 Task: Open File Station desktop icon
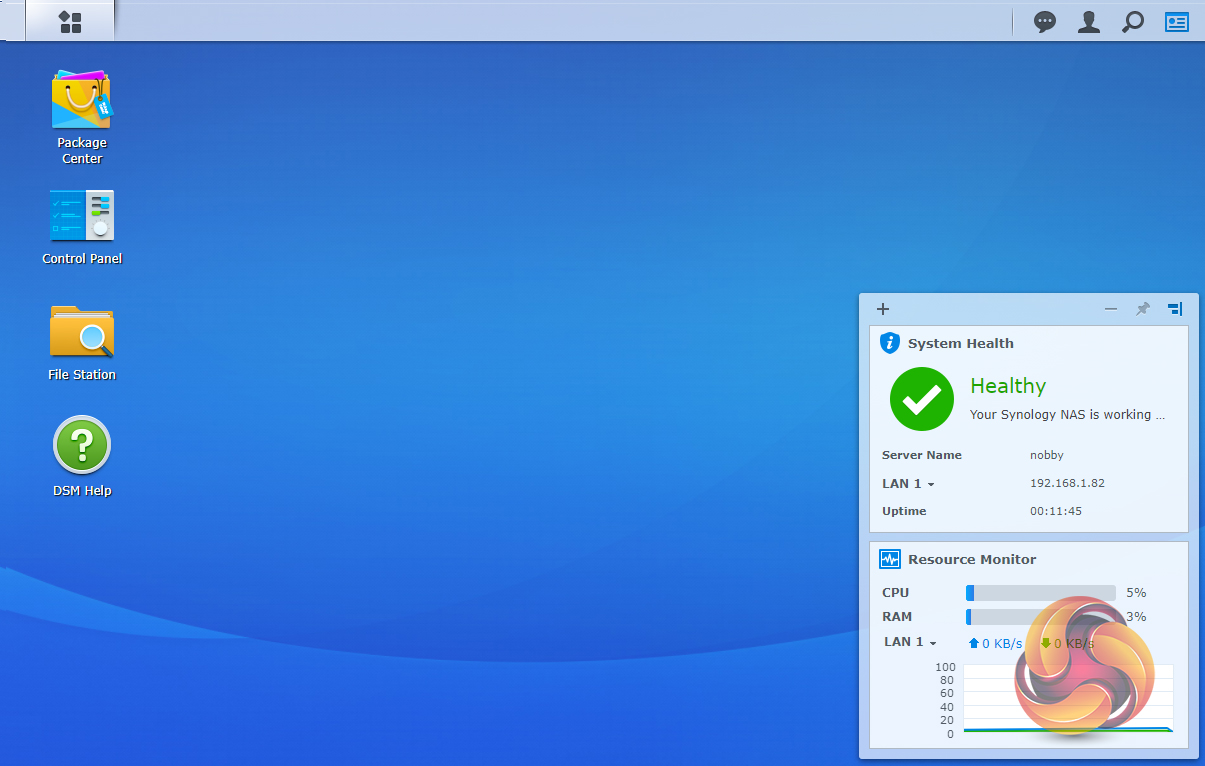82,343
